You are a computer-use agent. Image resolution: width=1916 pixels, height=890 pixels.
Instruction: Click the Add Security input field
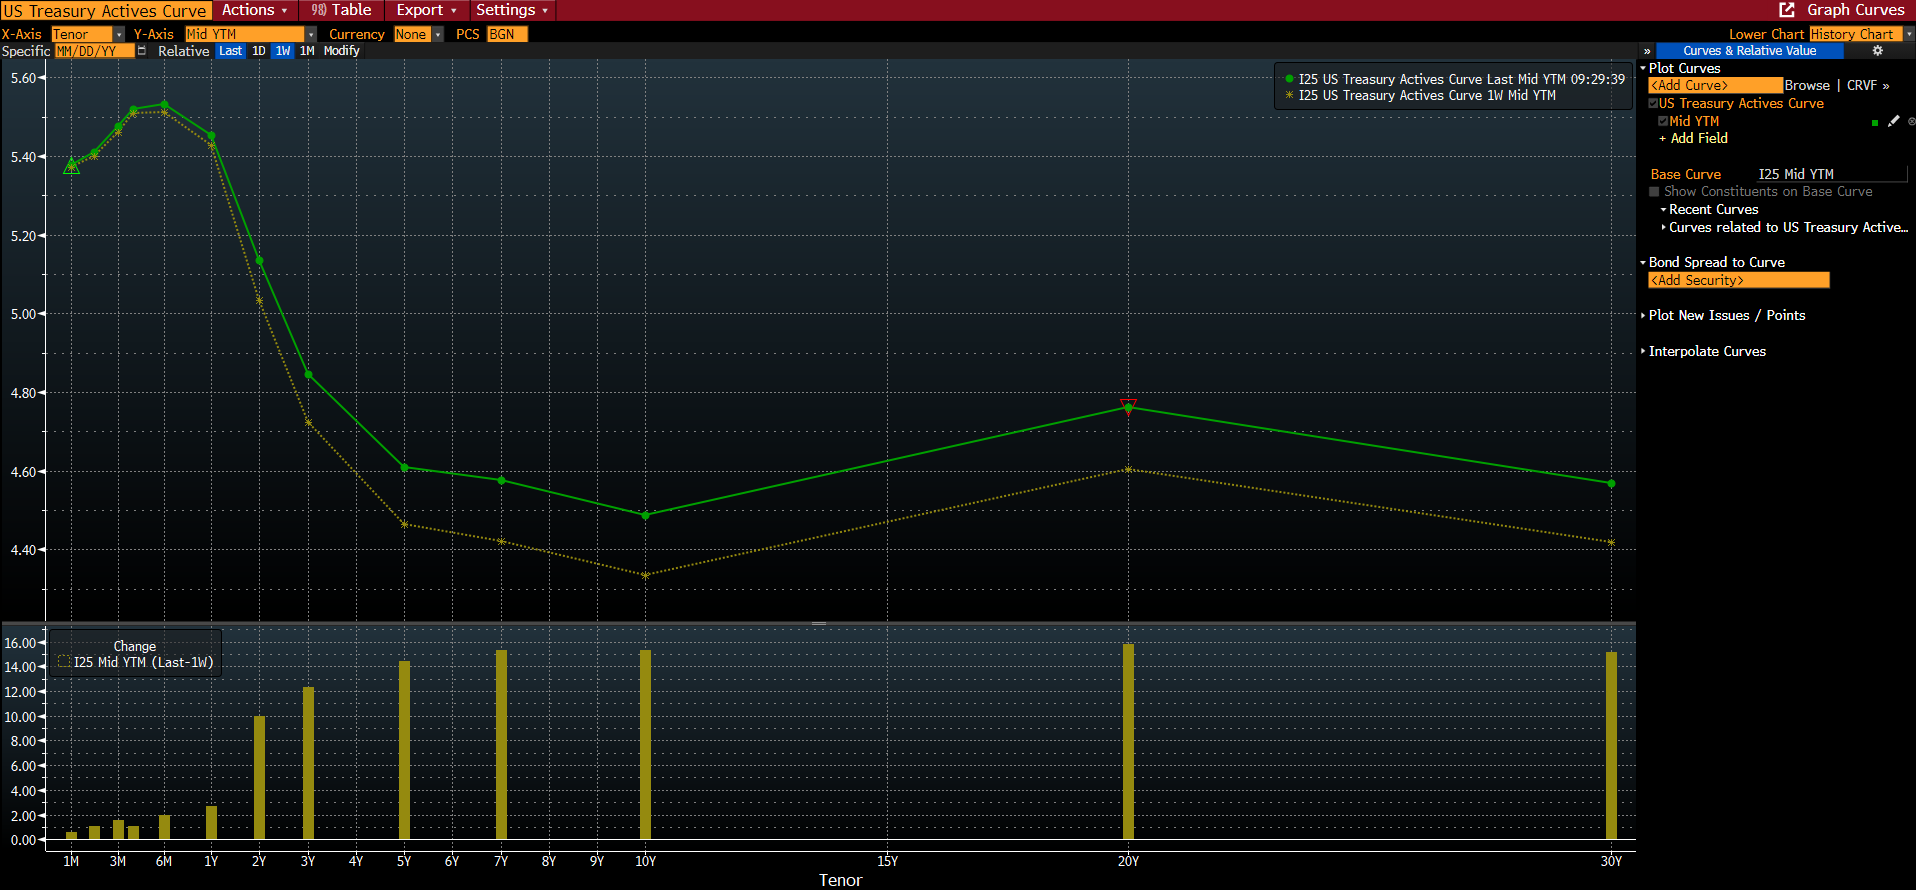point(1738,281)
